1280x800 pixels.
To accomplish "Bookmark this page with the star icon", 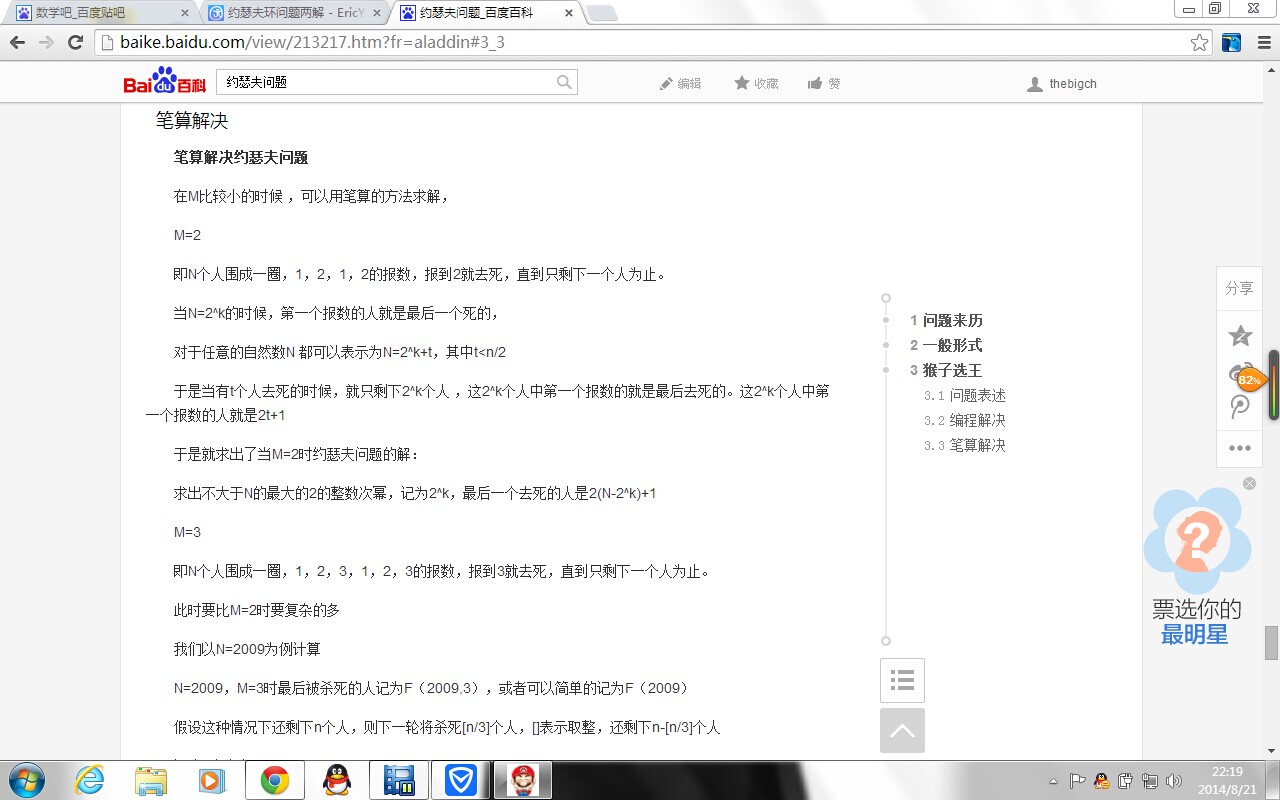I will click(x=1199, y=43).
